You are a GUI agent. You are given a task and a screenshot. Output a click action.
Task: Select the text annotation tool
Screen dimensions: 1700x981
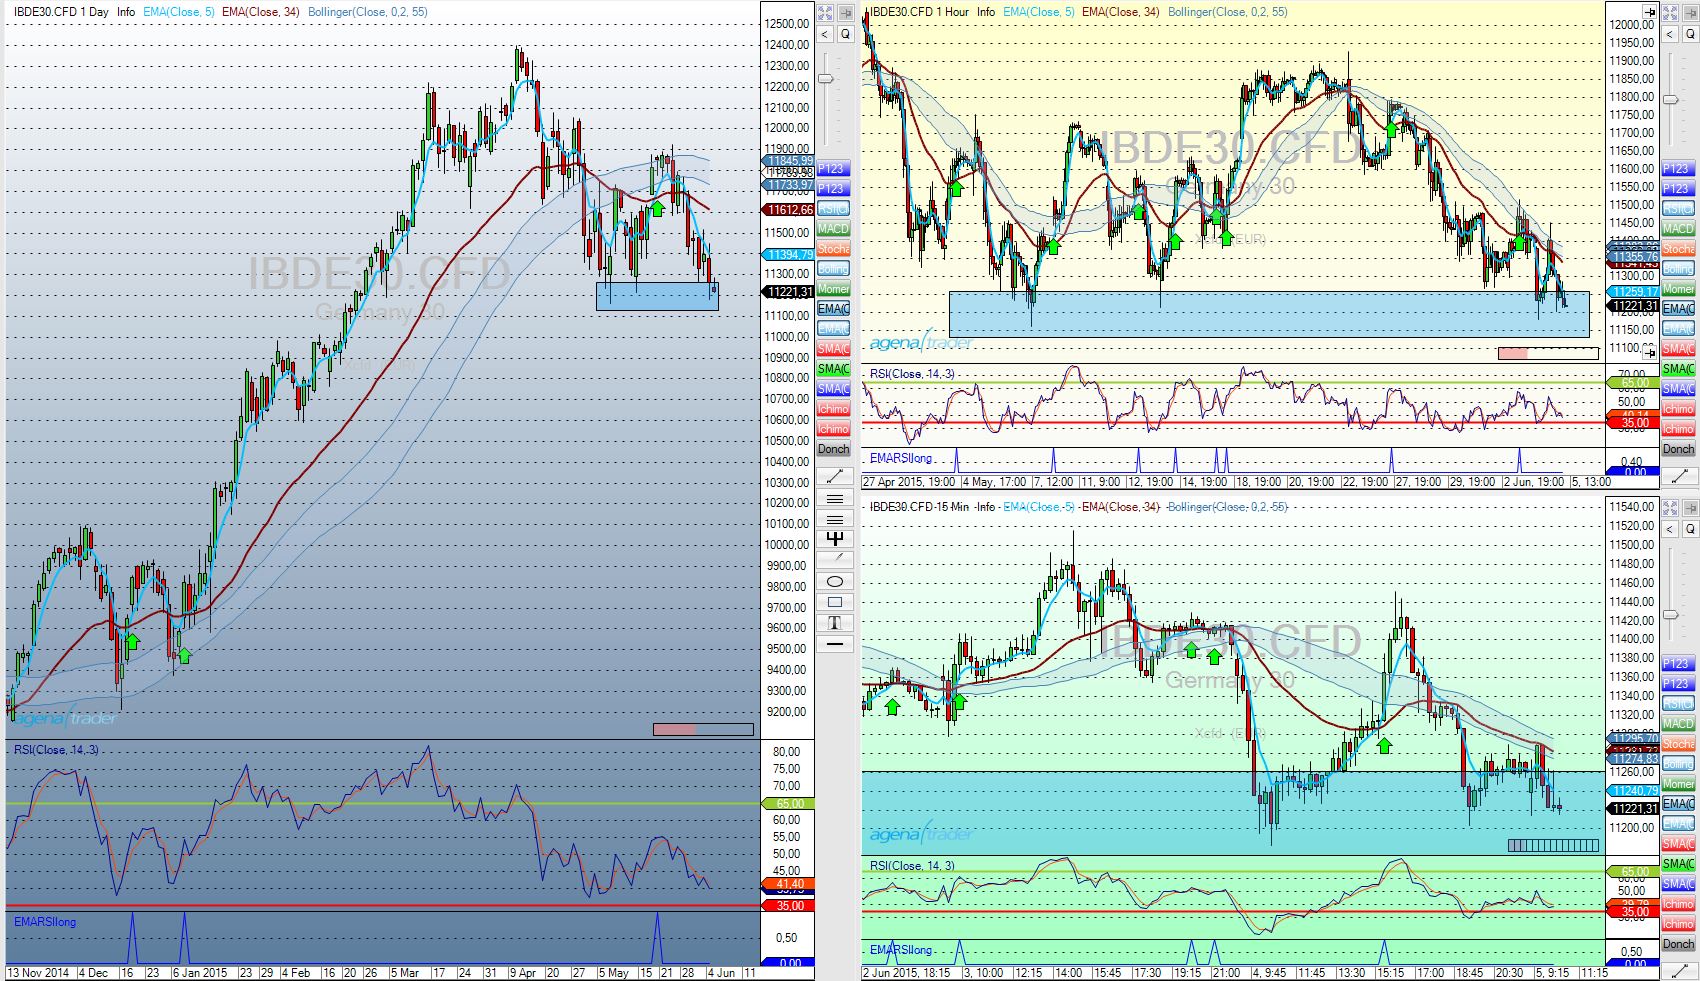pos(834,623)
